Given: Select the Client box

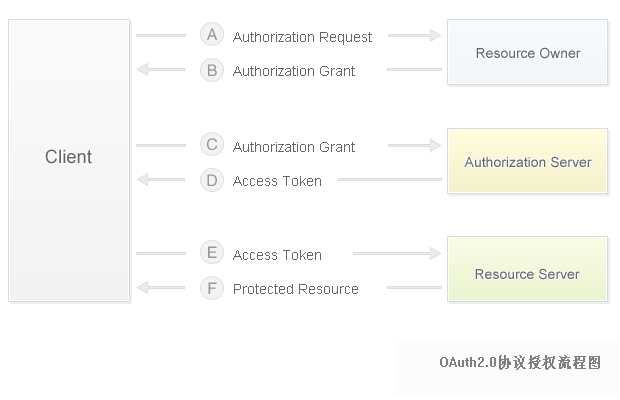Looking at the screenshot, I should 69,159.
